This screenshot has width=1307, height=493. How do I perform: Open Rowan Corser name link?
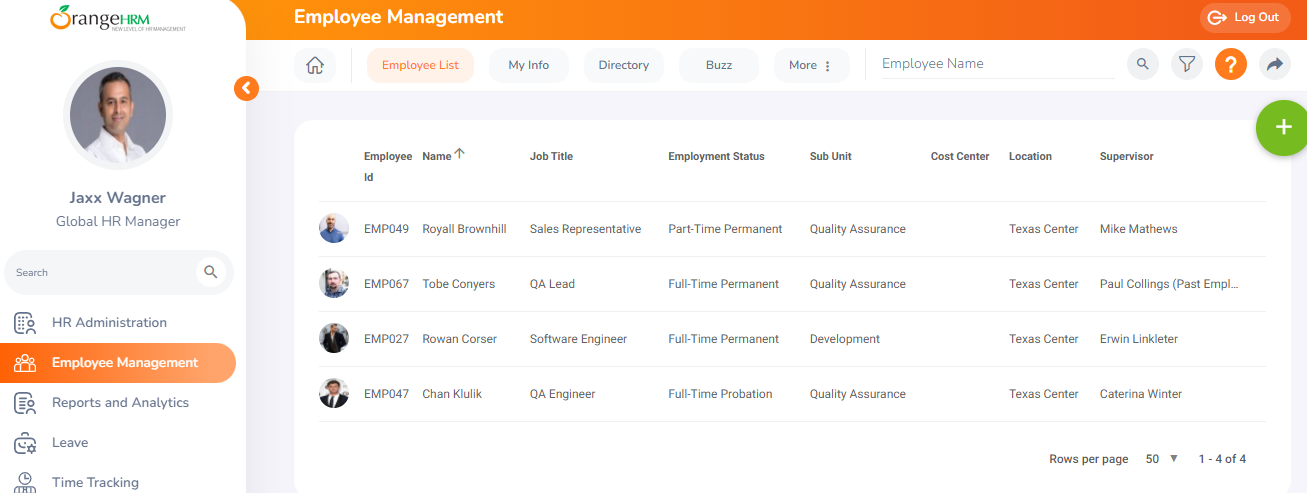click(459, 339)
